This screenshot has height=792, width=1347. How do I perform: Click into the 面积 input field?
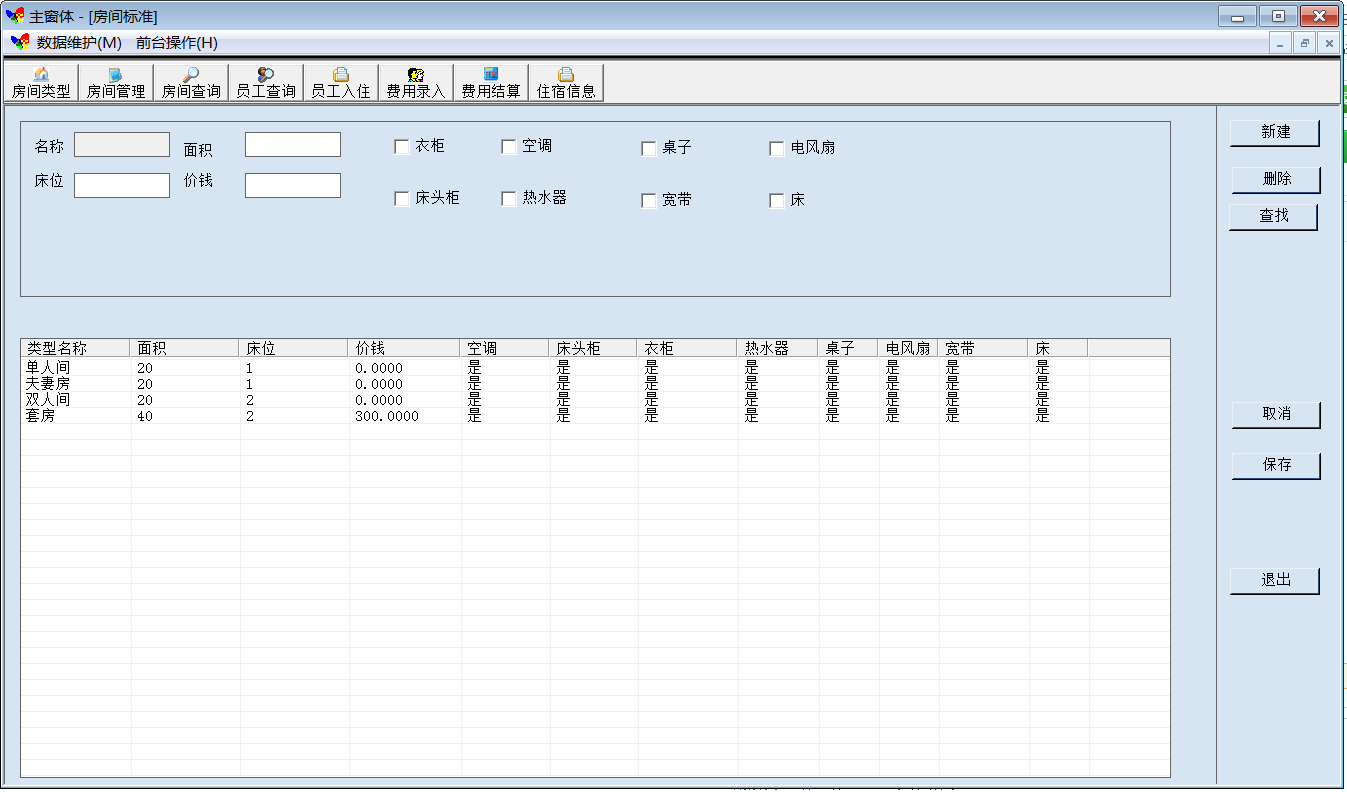(x=293, y=145)
